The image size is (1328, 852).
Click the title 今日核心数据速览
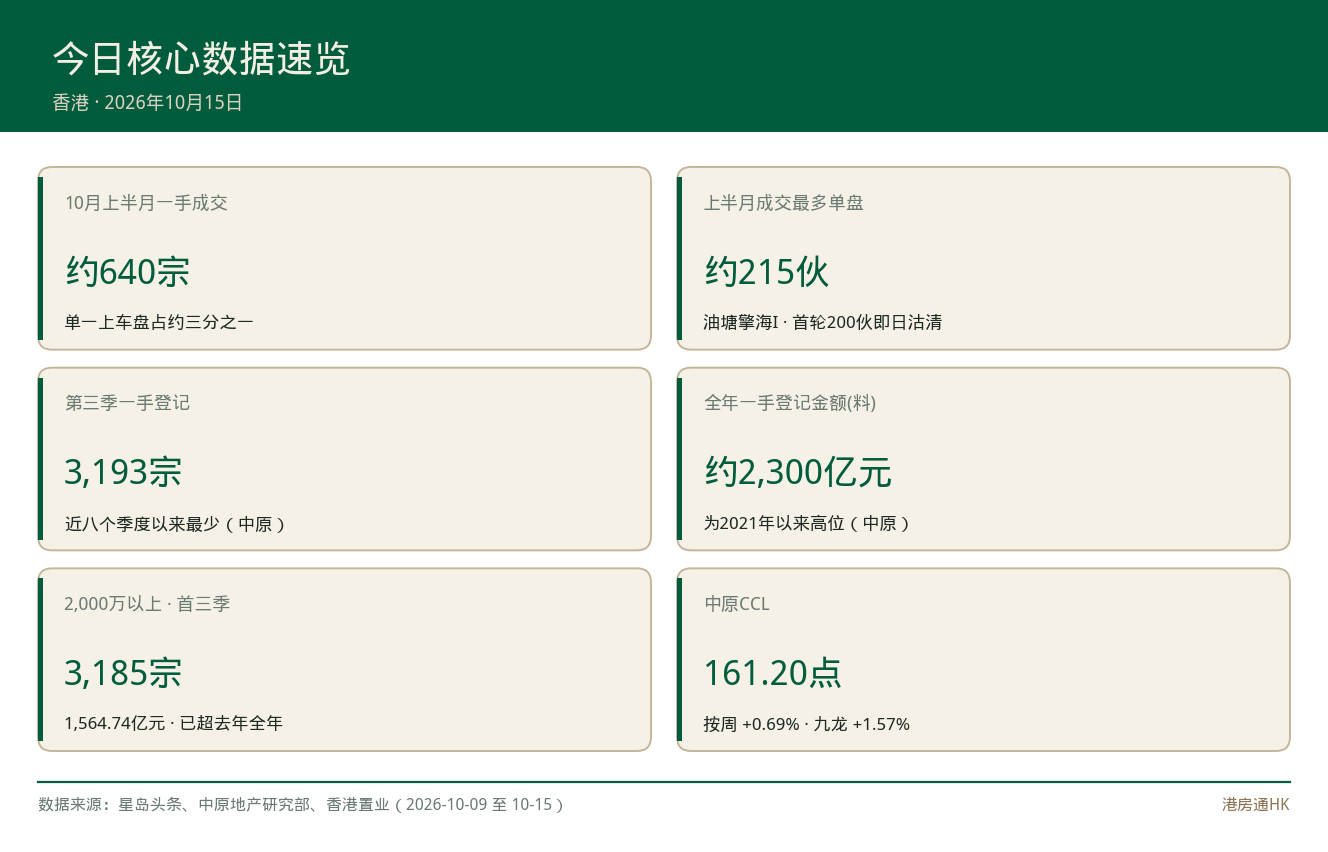[x=201, y=59]
